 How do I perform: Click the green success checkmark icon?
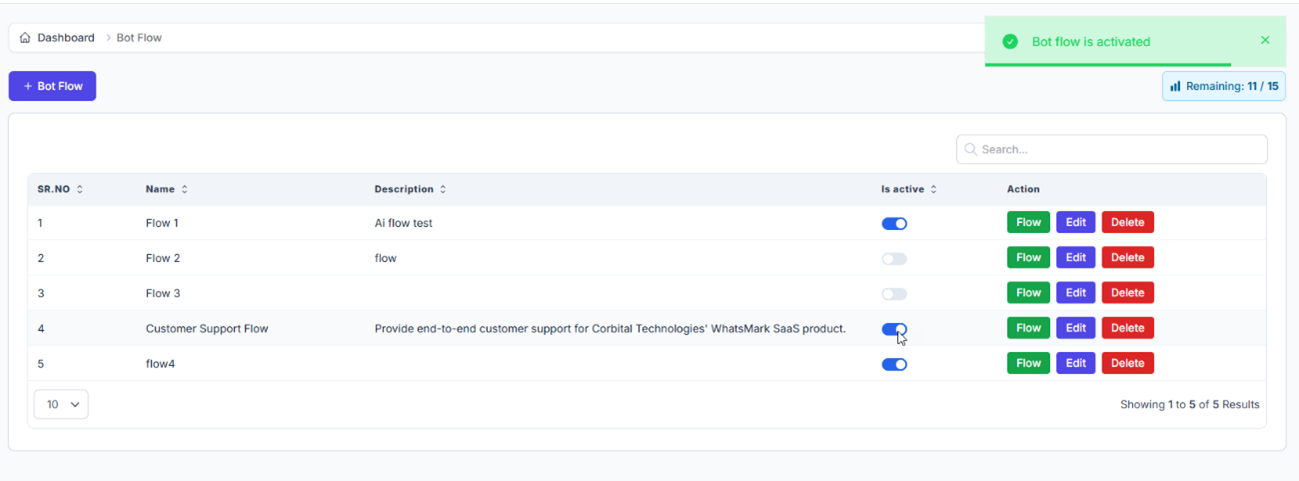[x=1010, y=42]
